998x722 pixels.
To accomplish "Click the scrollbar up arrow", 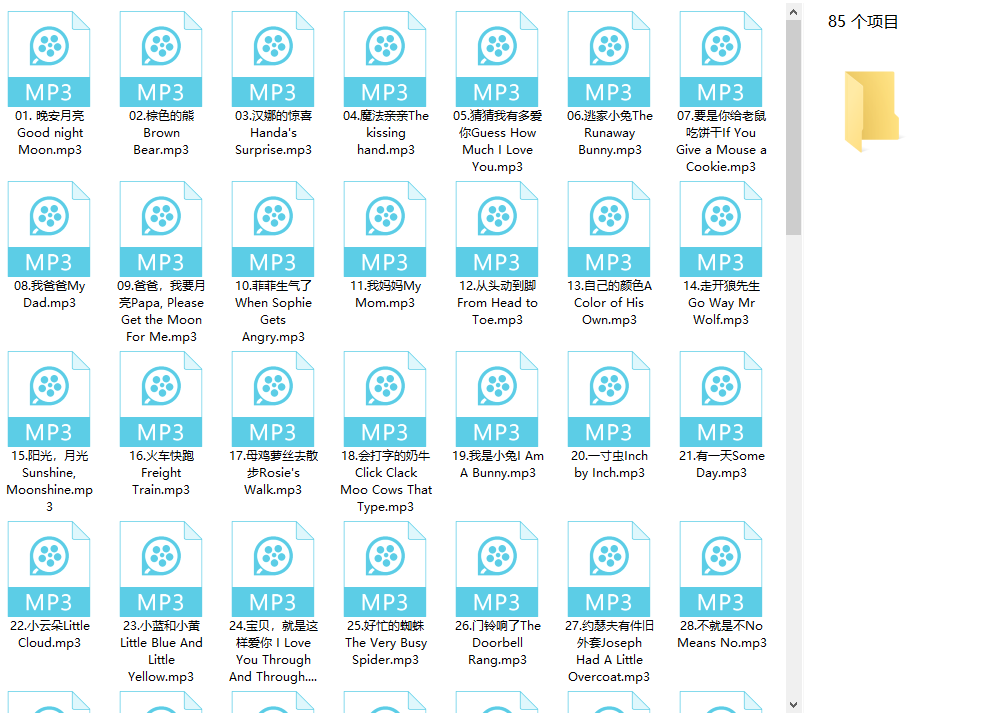I will (793, 11).
